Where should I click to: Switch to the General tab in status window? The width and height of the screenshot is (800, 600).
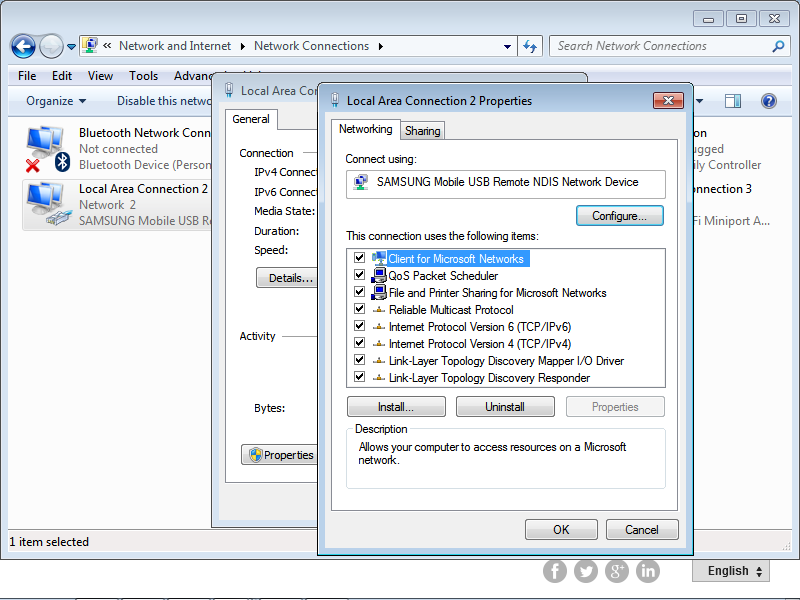(x=251, y=119)
